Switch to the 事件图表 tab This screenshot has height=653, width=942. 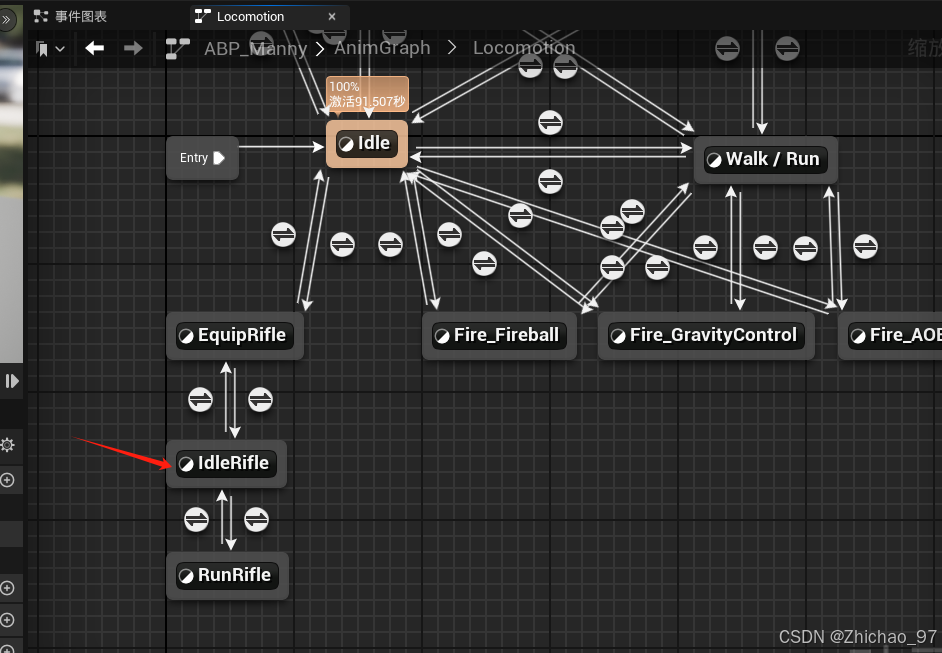click(x=70, y=16)
